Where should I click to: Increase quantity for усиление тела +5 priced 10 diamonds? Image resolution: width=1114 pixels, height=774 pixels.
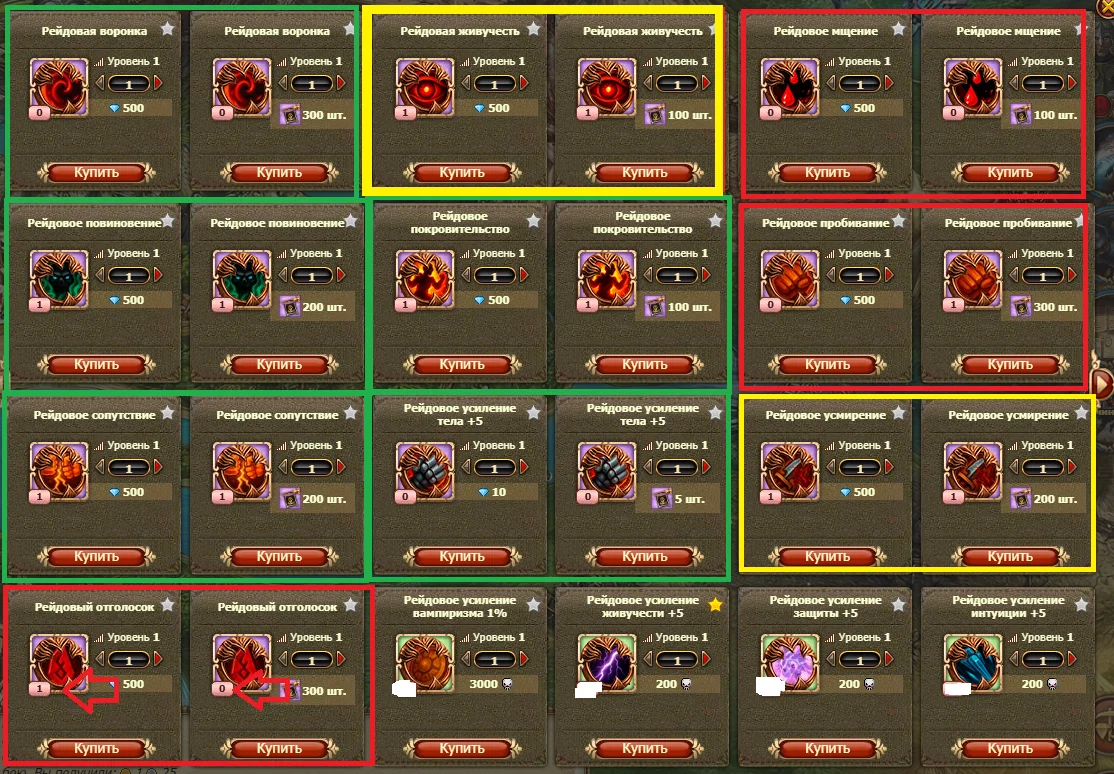pos(524,467)
